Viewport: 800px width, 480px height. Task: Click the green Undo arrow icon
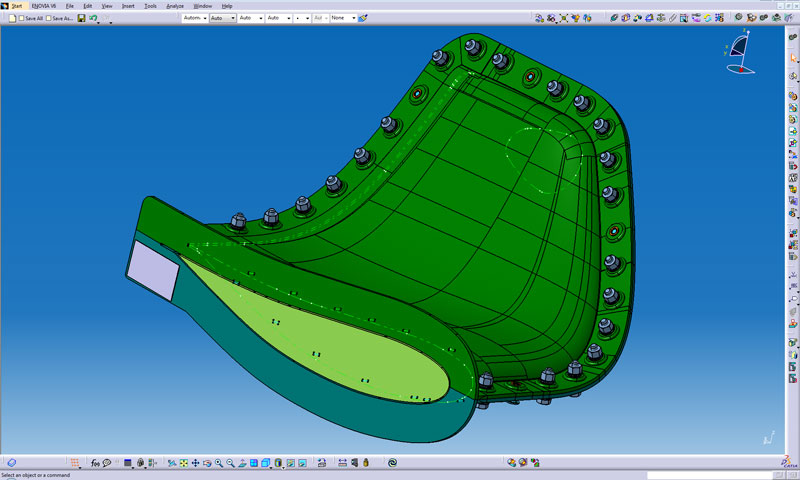pyautogui.click(x=92, y=18)
